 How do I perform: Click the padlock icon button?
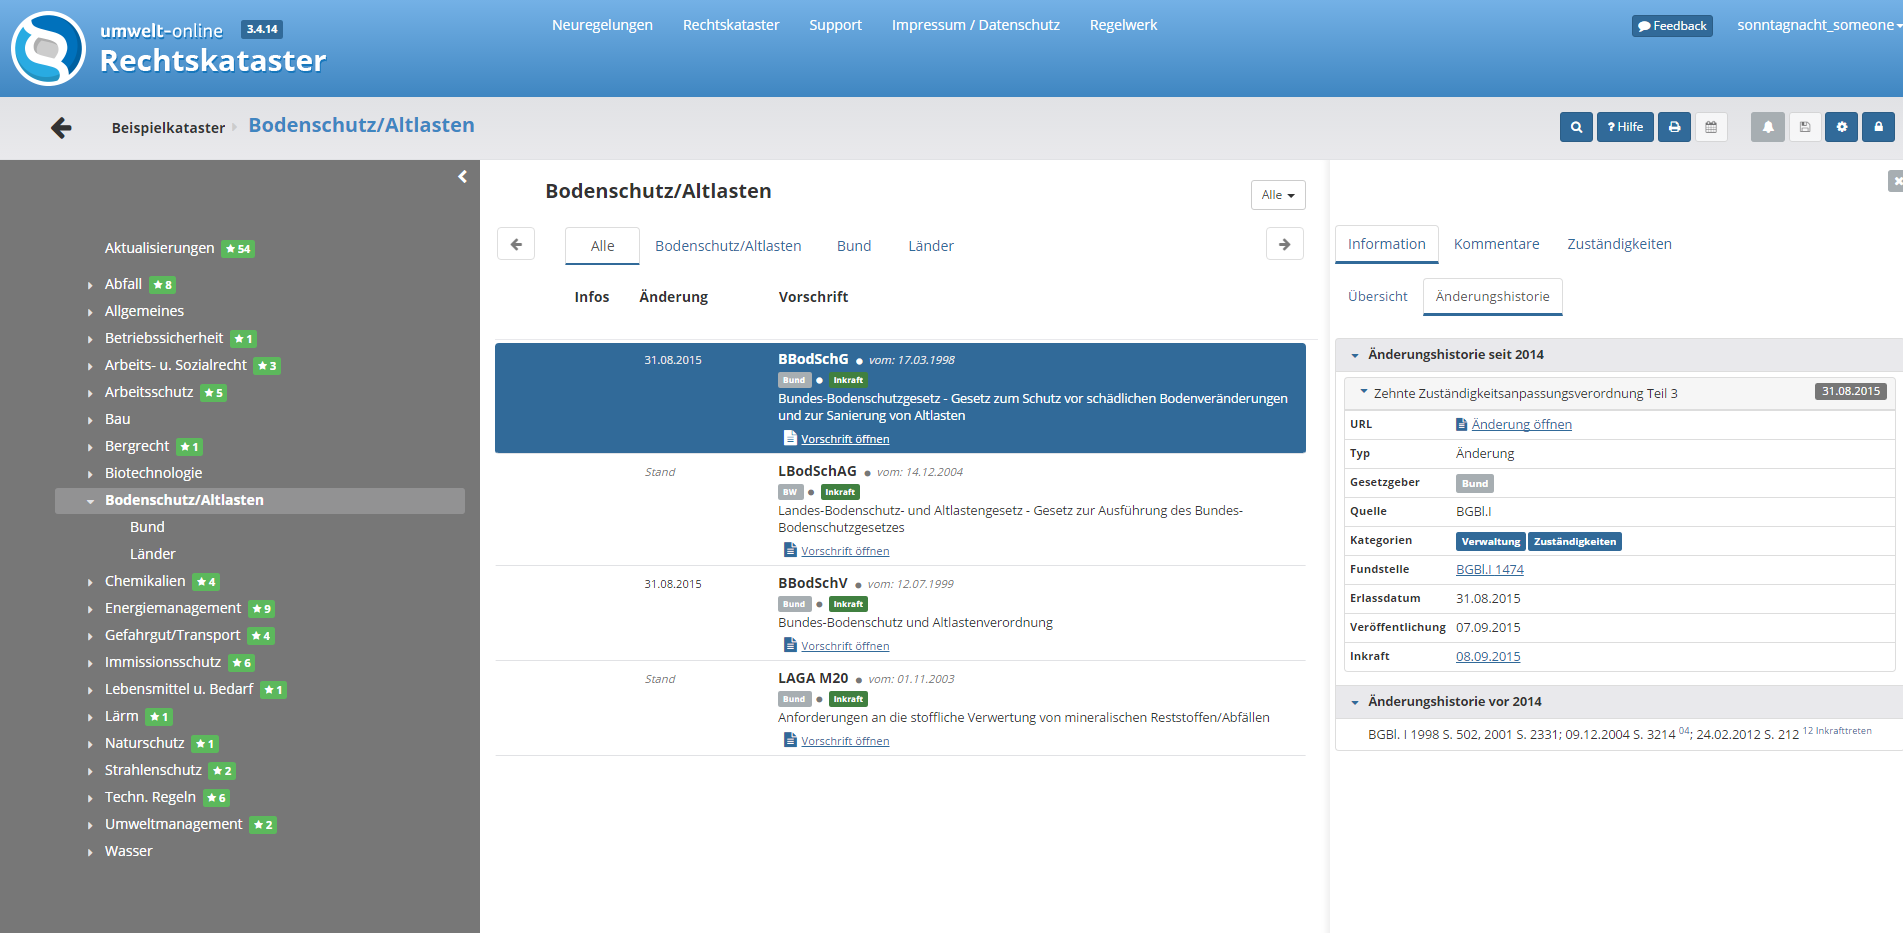click(x=1878, y=127)
